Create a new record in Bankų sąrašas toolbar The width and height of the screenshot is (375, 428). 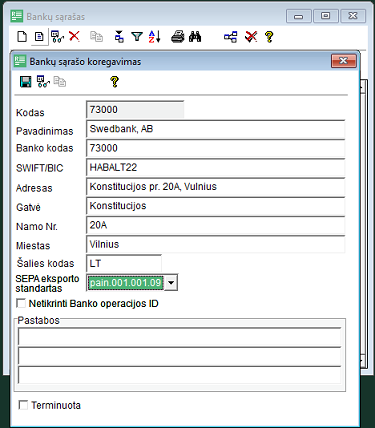point(22,36)
